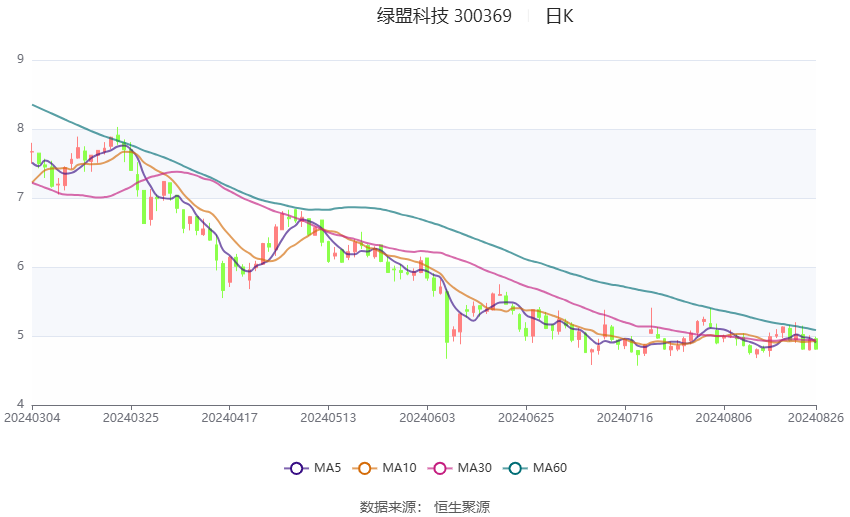Click the y-axis value 4

tap(21, 404)
